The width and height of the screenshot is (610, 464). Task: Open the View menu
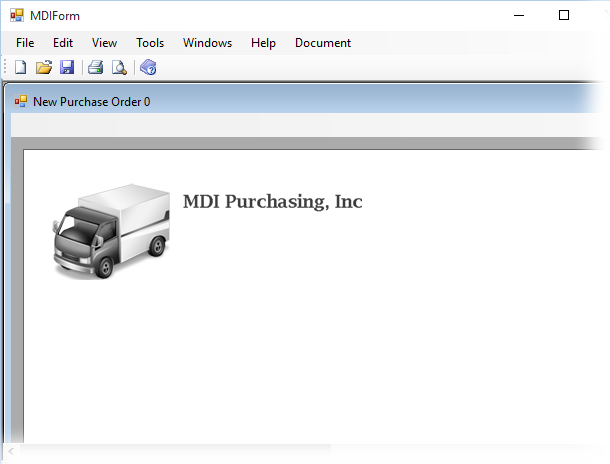[104, 43]
